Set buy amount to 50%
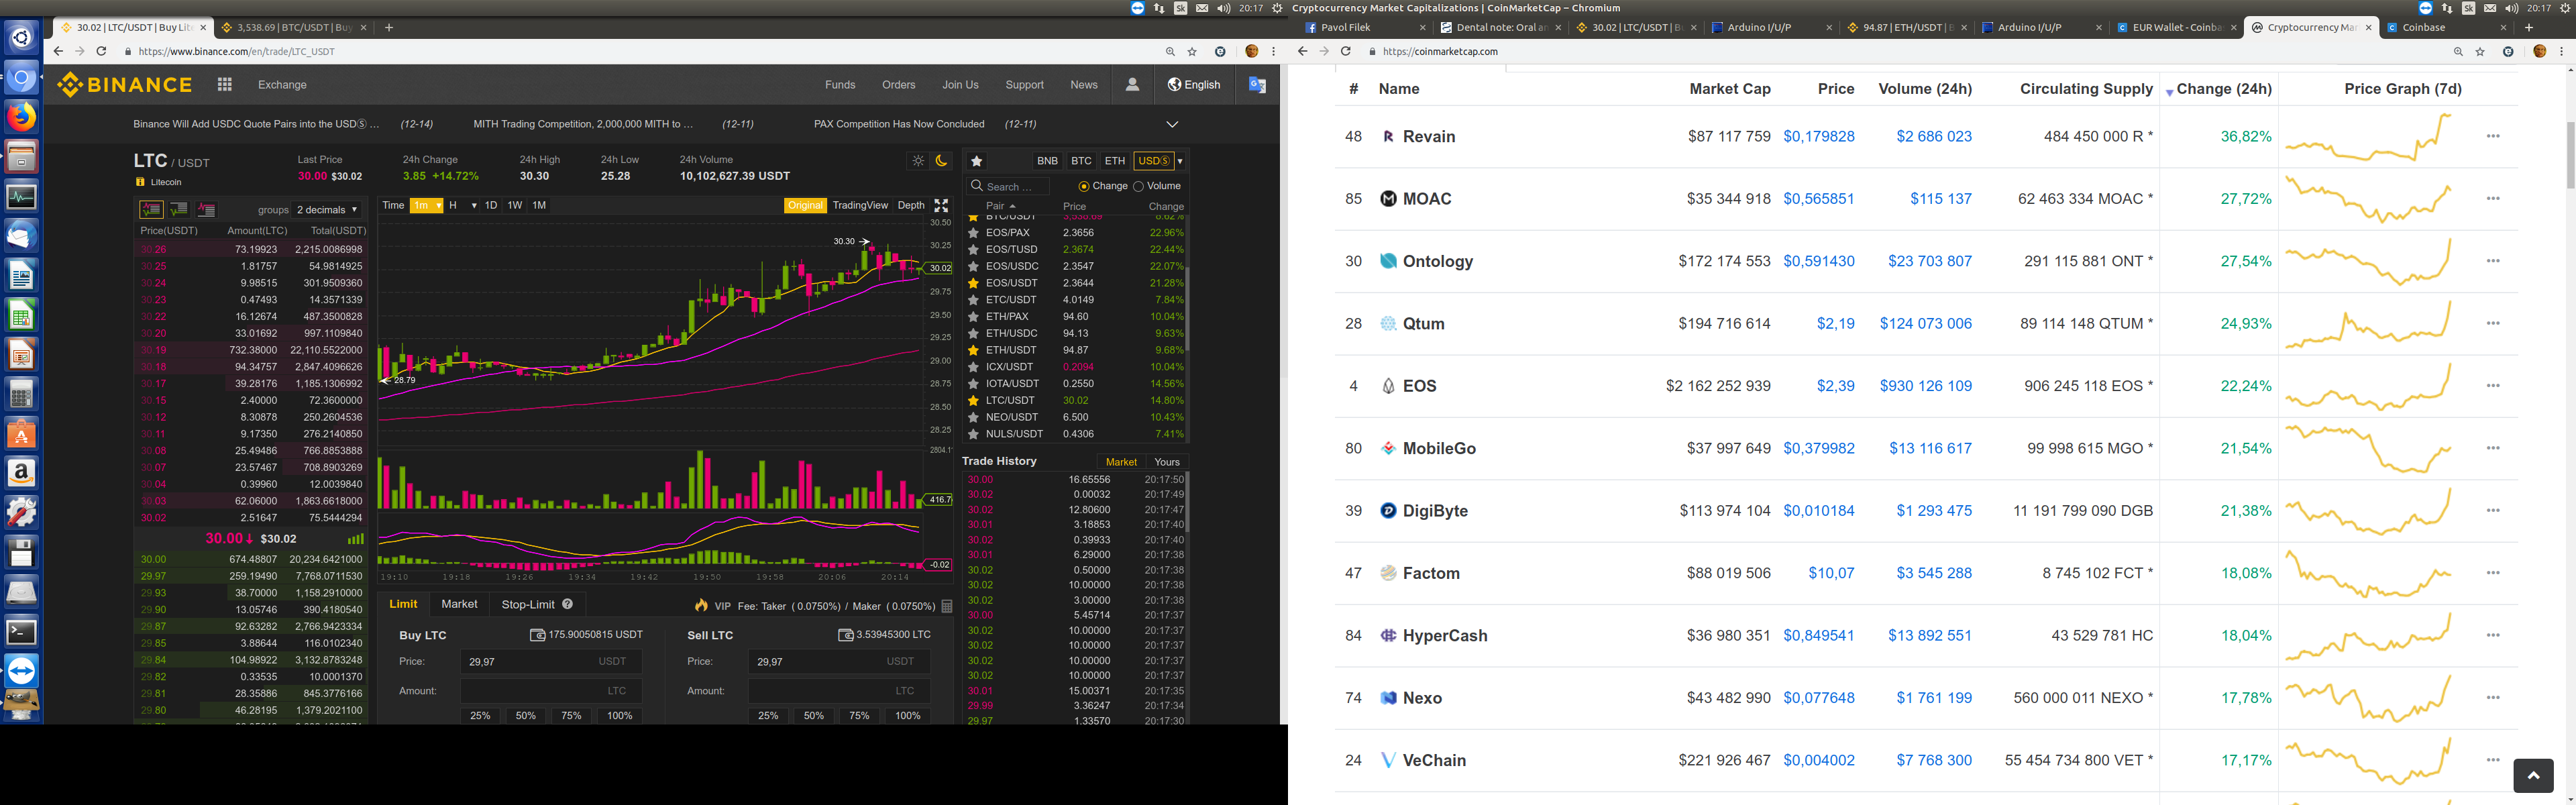The width and height of the screenshot is (2576, 805). click(x=526, y=715)
